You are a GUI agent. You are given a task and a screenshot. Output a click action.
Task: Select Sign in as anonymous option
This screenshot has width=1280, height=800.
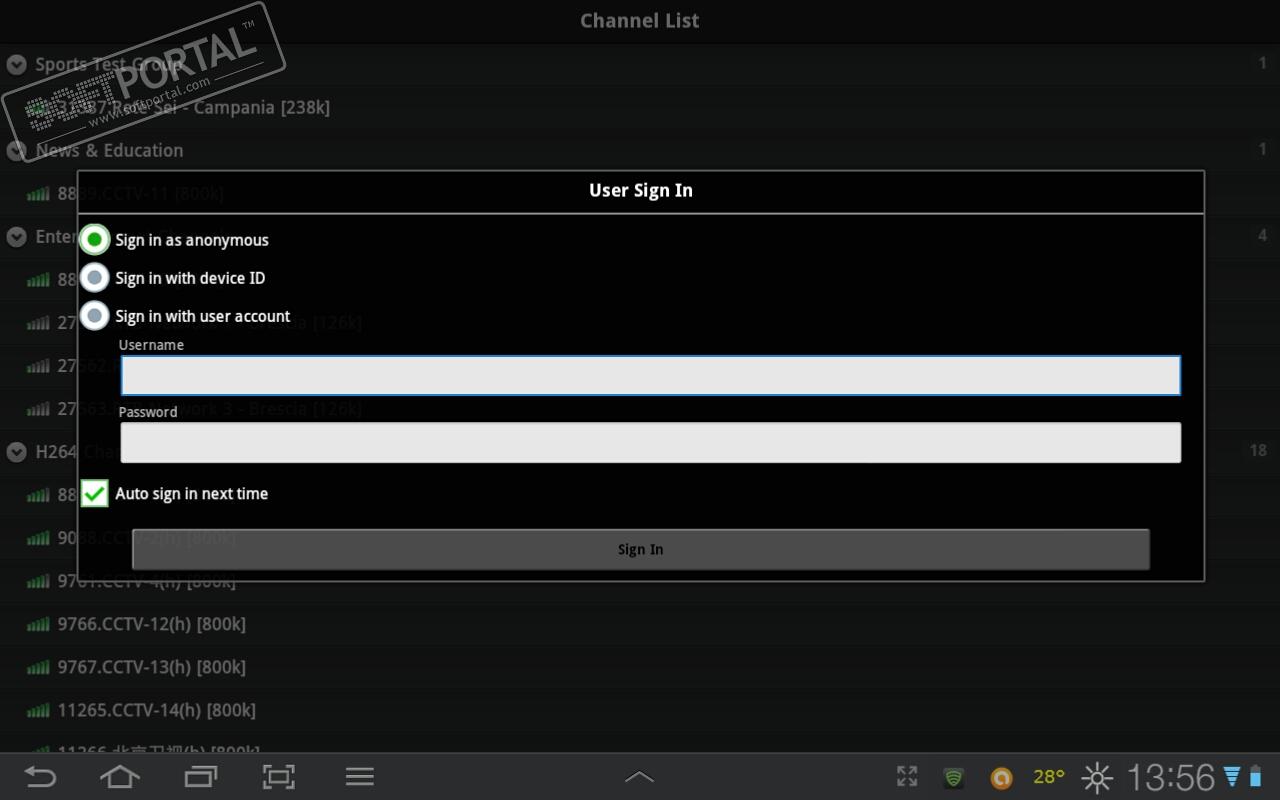95,240
